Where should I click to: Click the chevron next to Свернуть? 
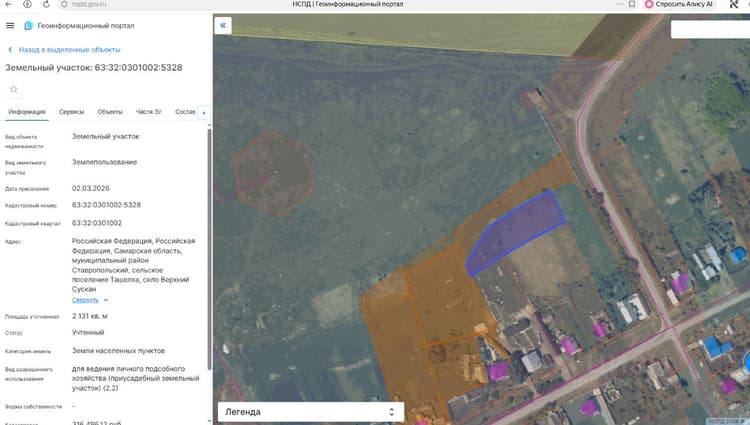pos(106,300)
